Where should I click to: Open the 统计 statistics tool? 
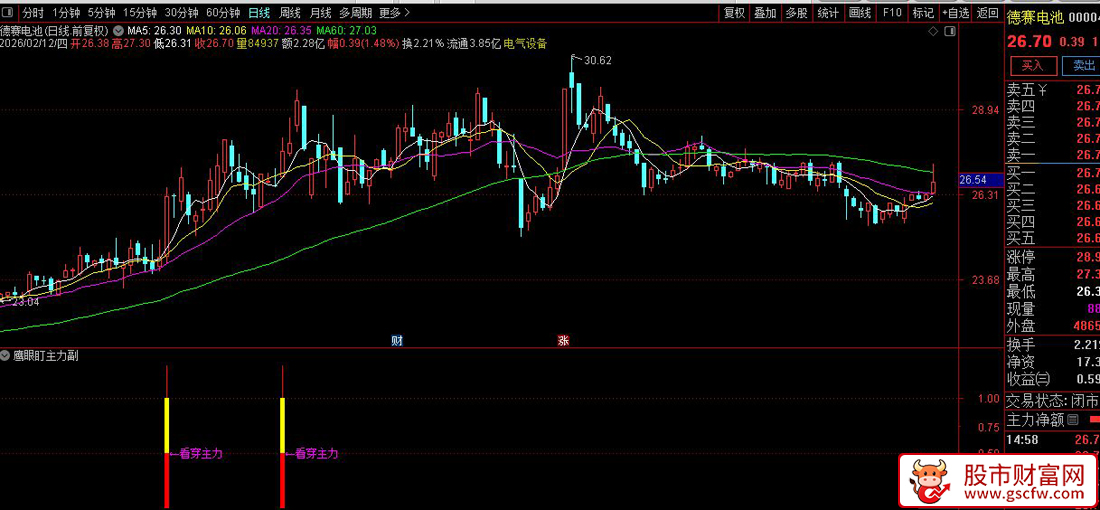point(828,13)
